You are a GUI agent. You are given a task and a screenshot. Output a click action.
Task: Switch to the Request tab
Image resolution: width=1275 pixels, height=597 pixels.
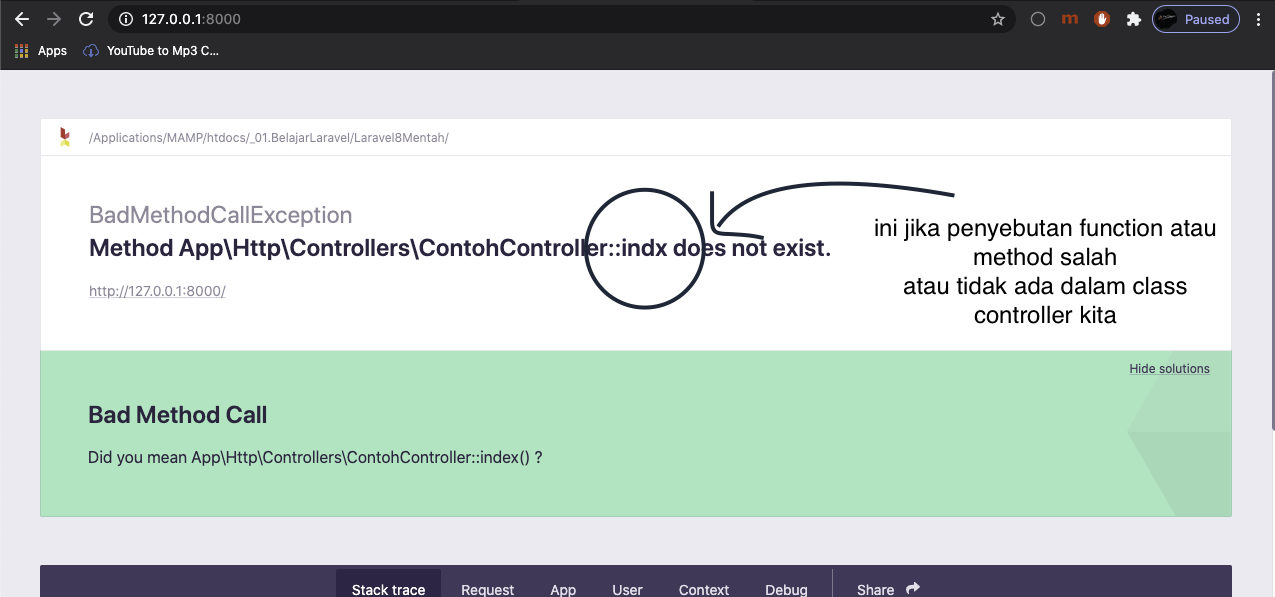pos(487,588)
